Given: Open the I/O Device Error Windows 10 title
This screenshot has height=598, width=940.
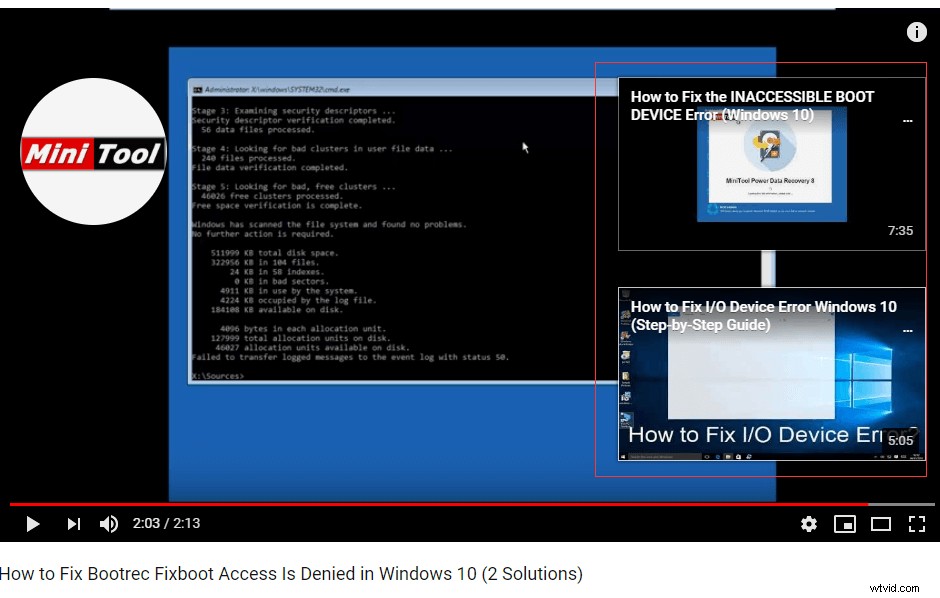Looking at the screenshot, I should tap(763, 315).
